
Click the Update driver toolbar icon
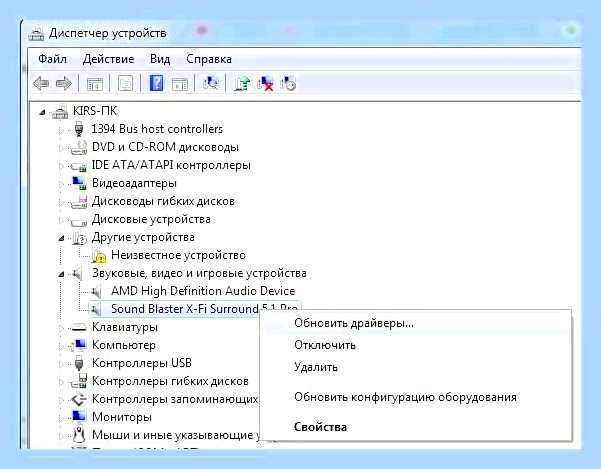pyautogui.click(x=242, y=83)
